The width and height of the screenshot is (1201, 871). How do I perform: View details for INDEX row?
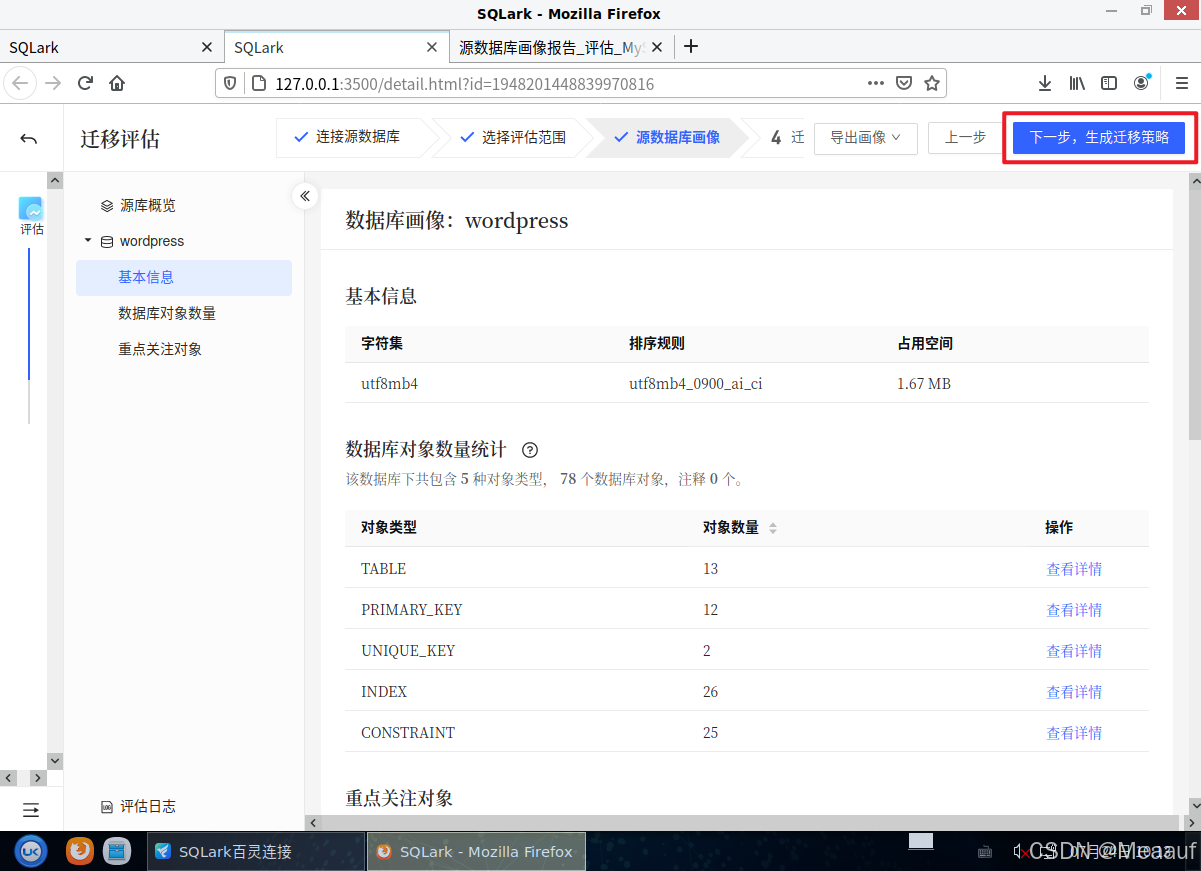click(x=1074, y=692)
